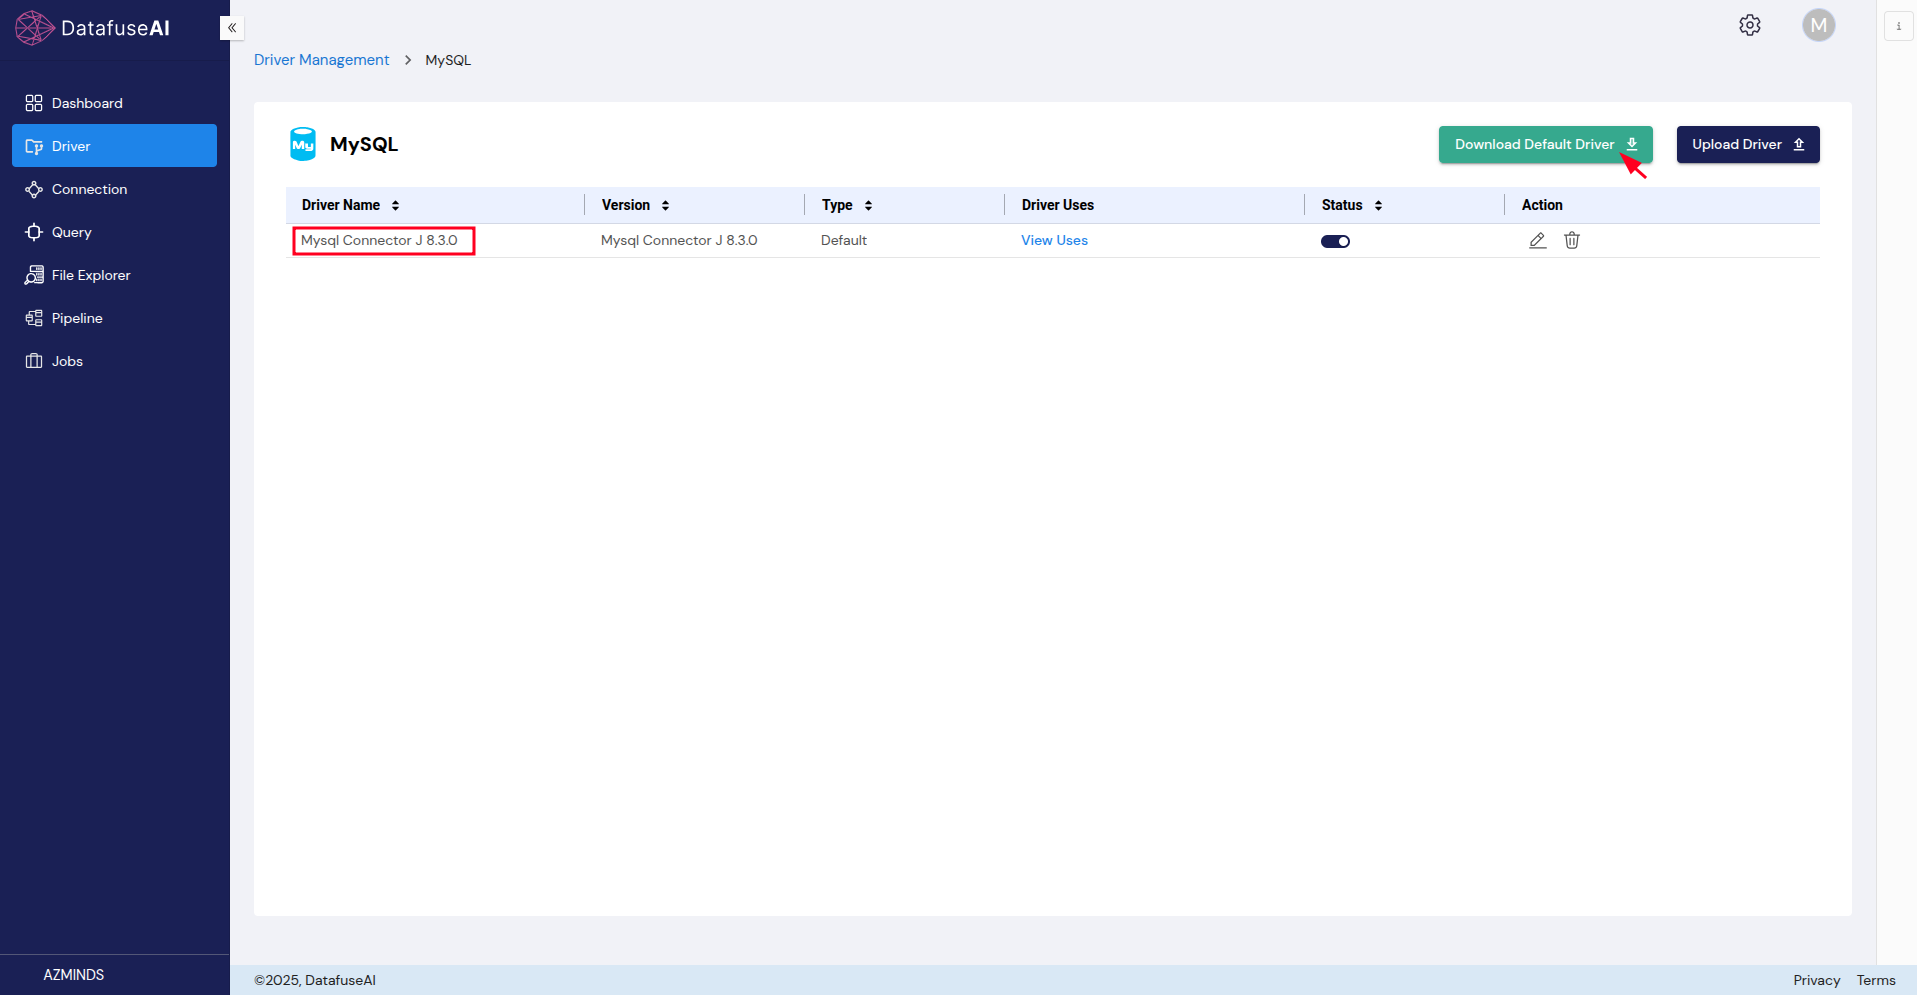
Task: Toggle the driver status switch off
Action: [1335, 241]
